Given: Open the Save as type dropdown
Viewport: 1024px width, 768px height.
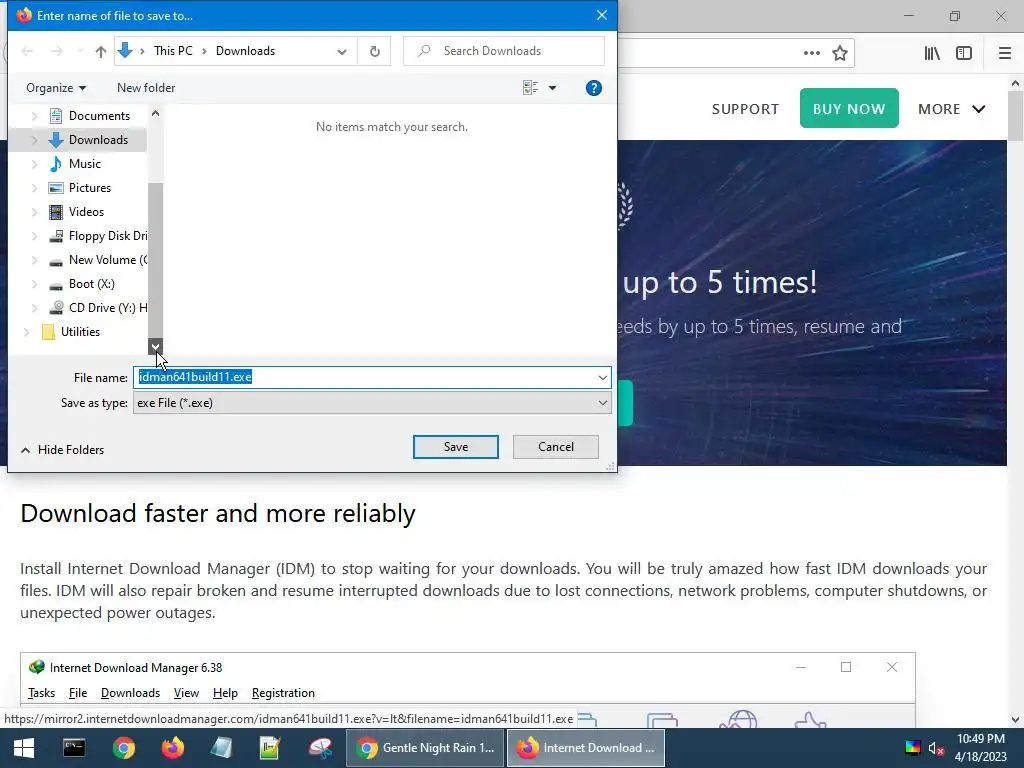Looking at the screenshot, I should tap(372, 403).
